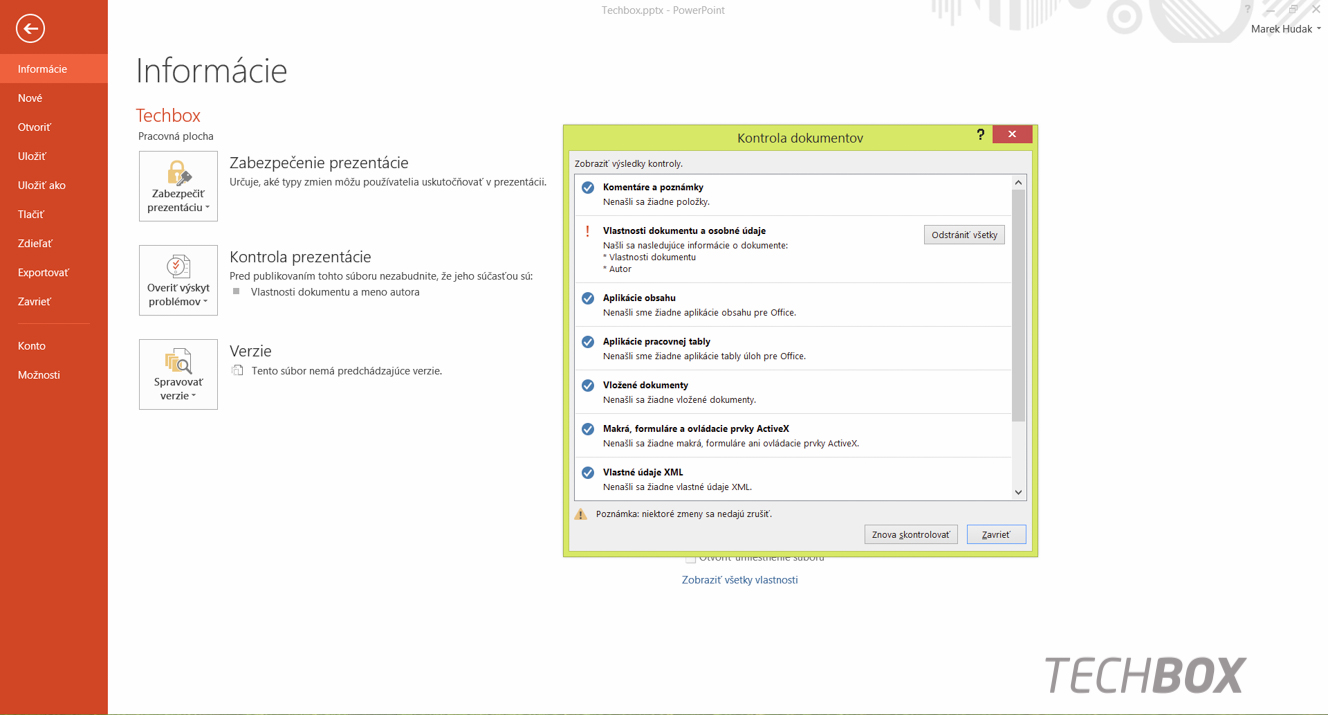Click Znova skontrolovať button
Screen dimensions: 1328x715
pos(911,535)
